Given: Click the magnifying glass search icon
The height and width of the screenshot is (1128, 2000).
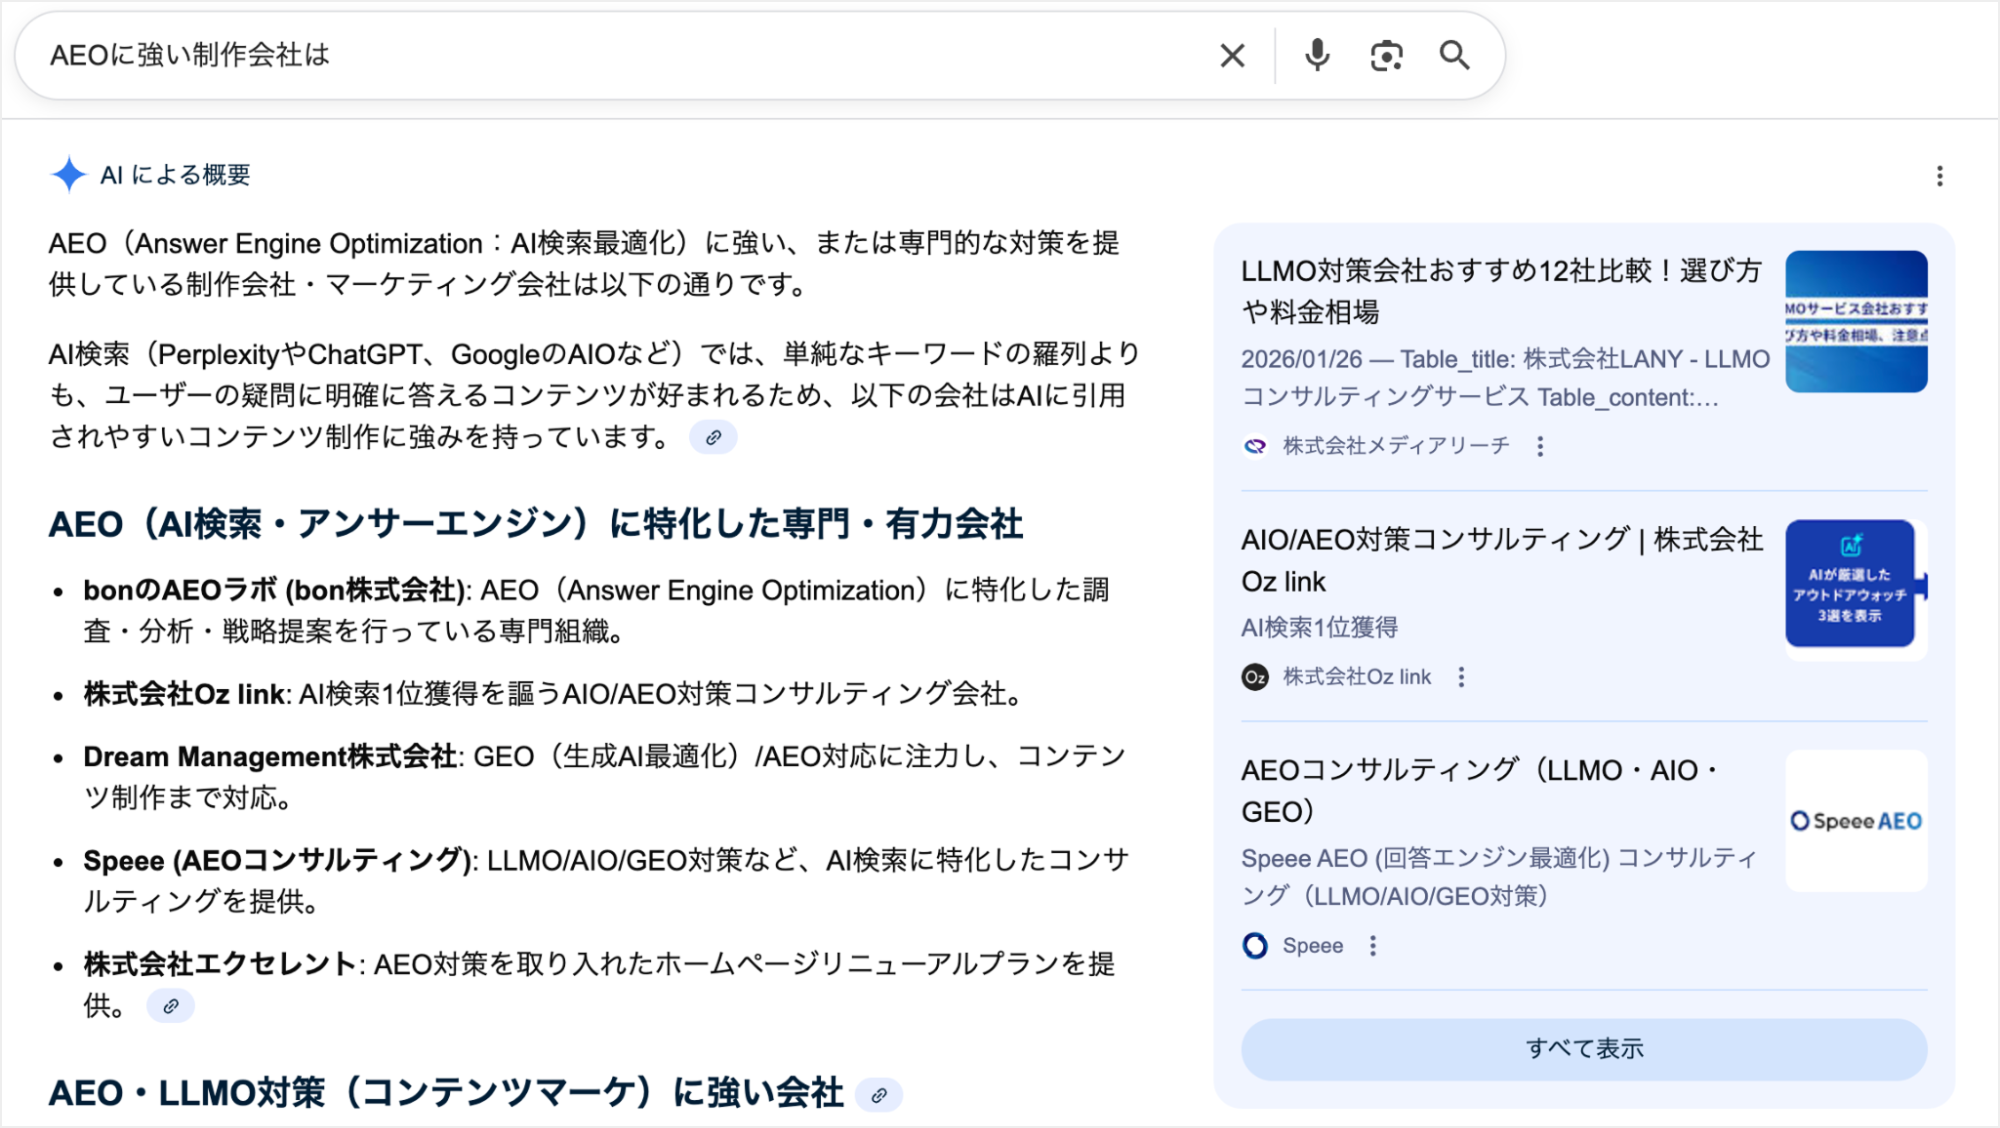Looking at the screenshot, I should click(x=1454, y=56).
